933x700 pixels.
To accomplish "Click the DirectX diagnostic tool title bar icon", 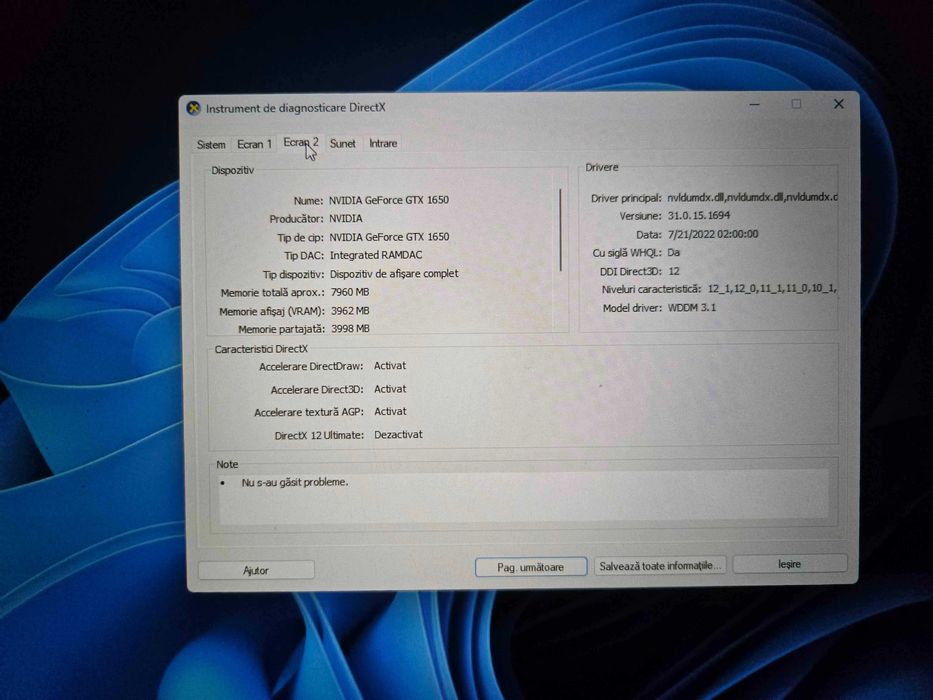I will click(193, 108).
